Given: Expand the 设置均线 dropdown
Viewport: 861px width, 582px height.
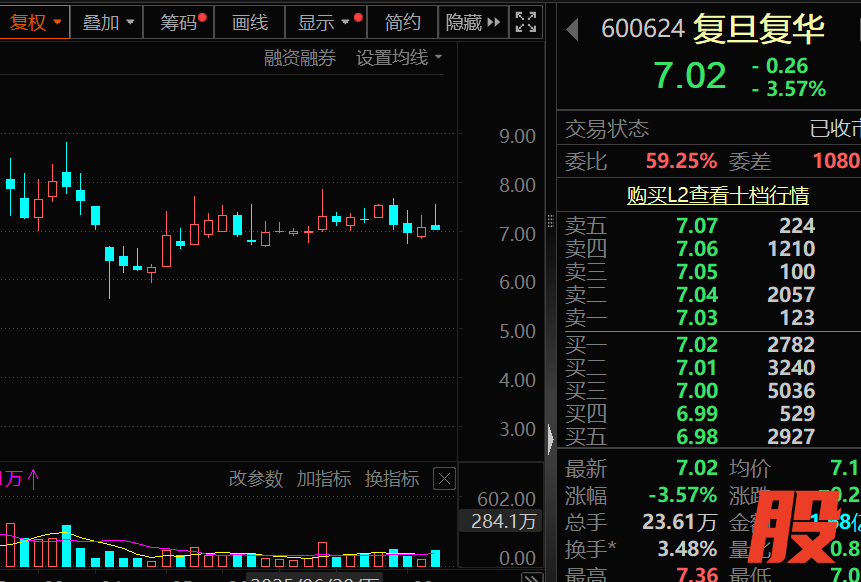Looking at the screenshot, I should click(x=399, y=58).
